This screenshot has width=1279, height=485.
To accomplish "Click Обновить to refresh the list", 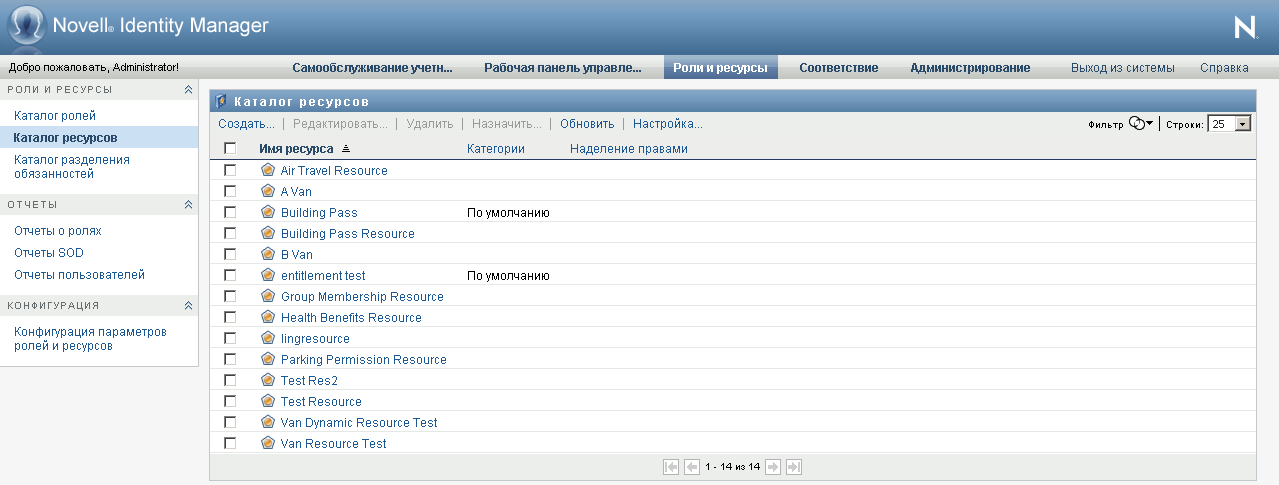I will click(x=587, y=124).
